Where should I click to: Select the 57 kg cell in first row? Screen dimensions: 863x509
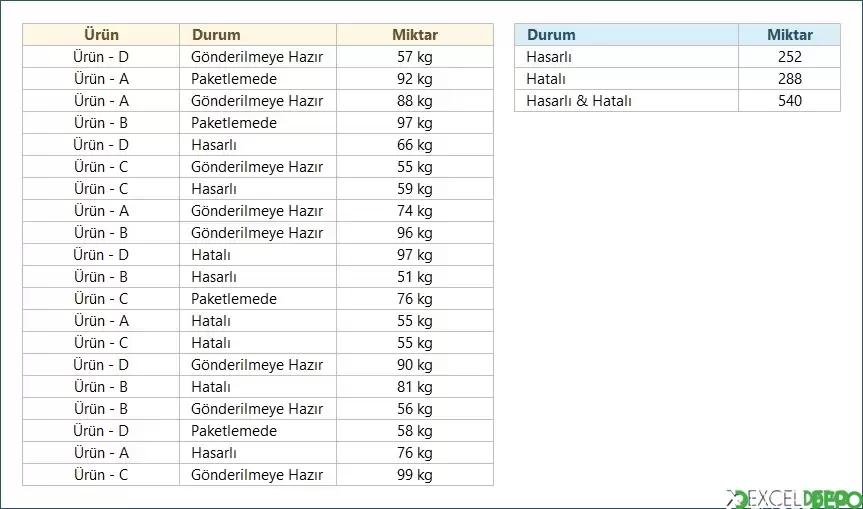(415, 57)
